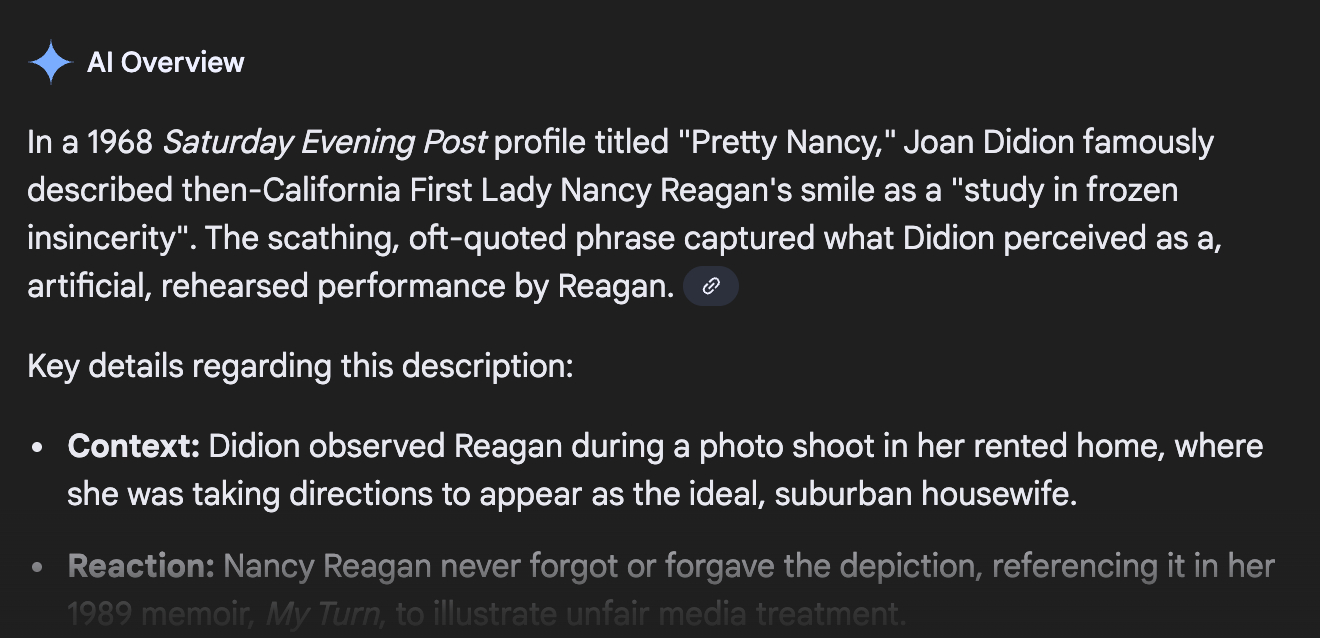Click the bold "Context:" label
This screenshot has width=1320, height=638.
(134, 447)
